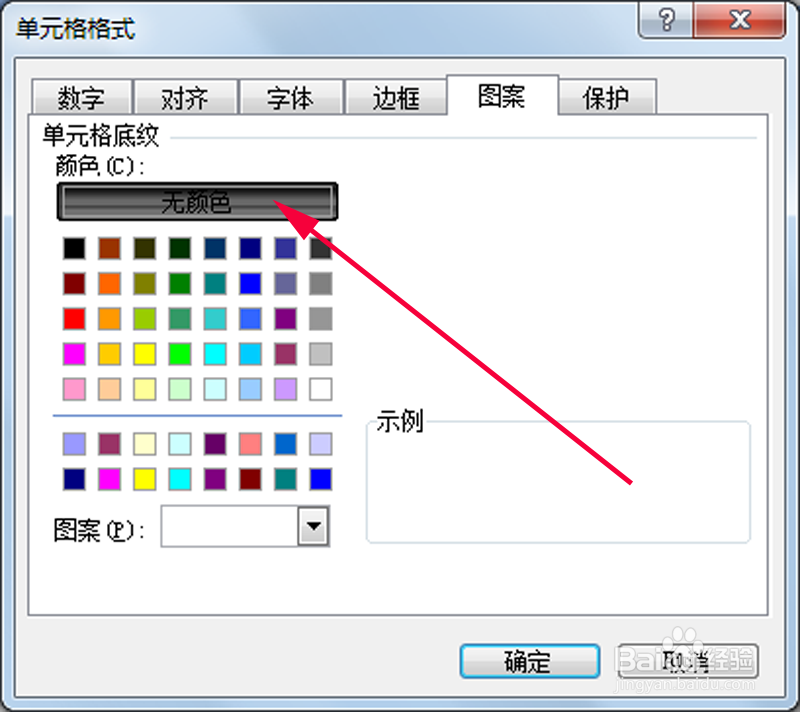The image size is (800, 712).
Task: Switch to the 数字 tab
Action: pos(82,97)
